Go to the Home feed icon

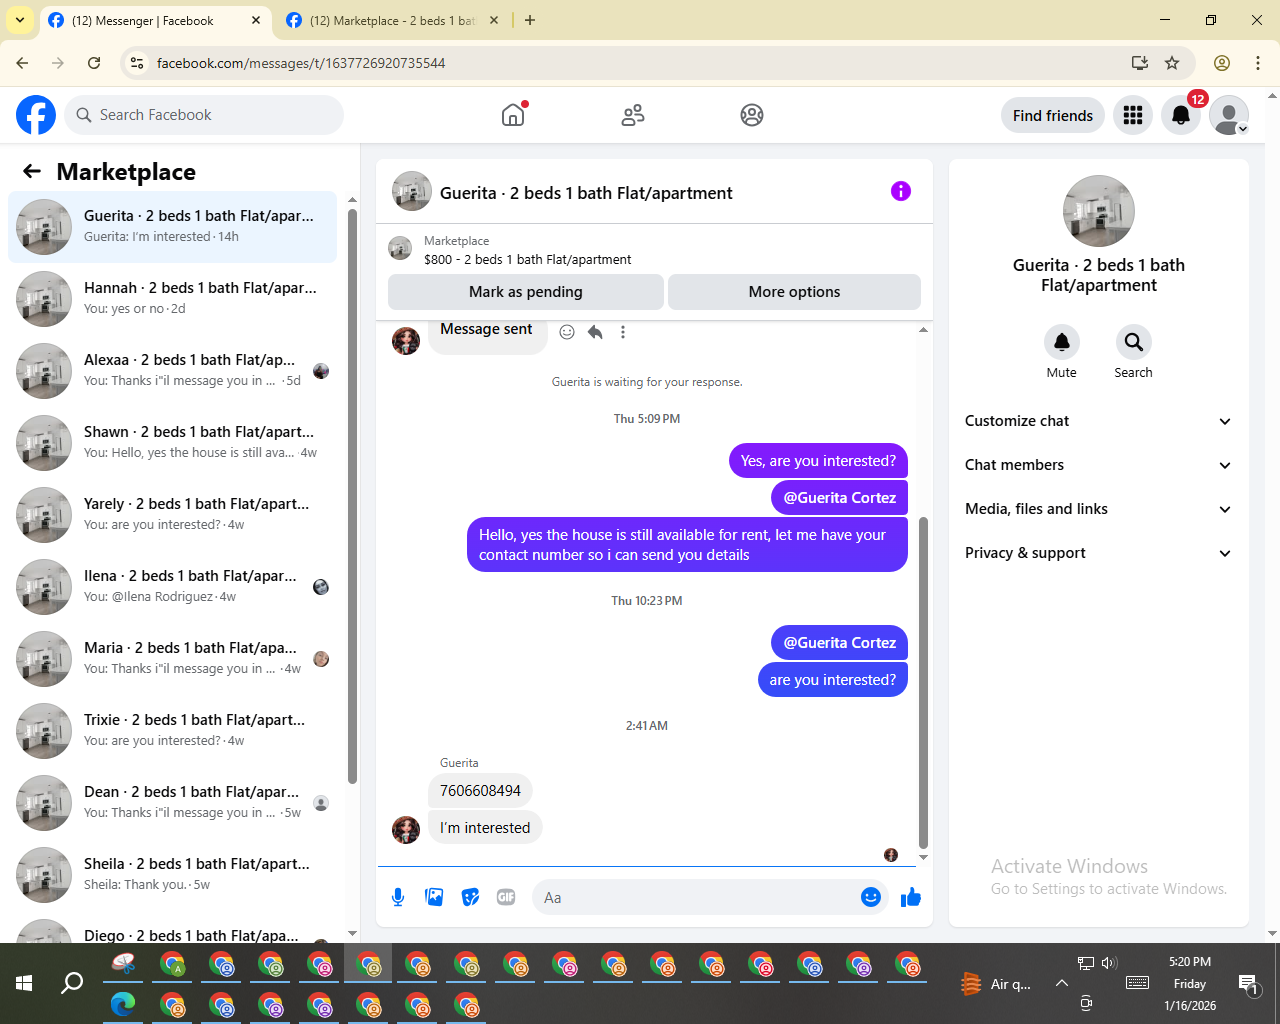pos(513,115)
